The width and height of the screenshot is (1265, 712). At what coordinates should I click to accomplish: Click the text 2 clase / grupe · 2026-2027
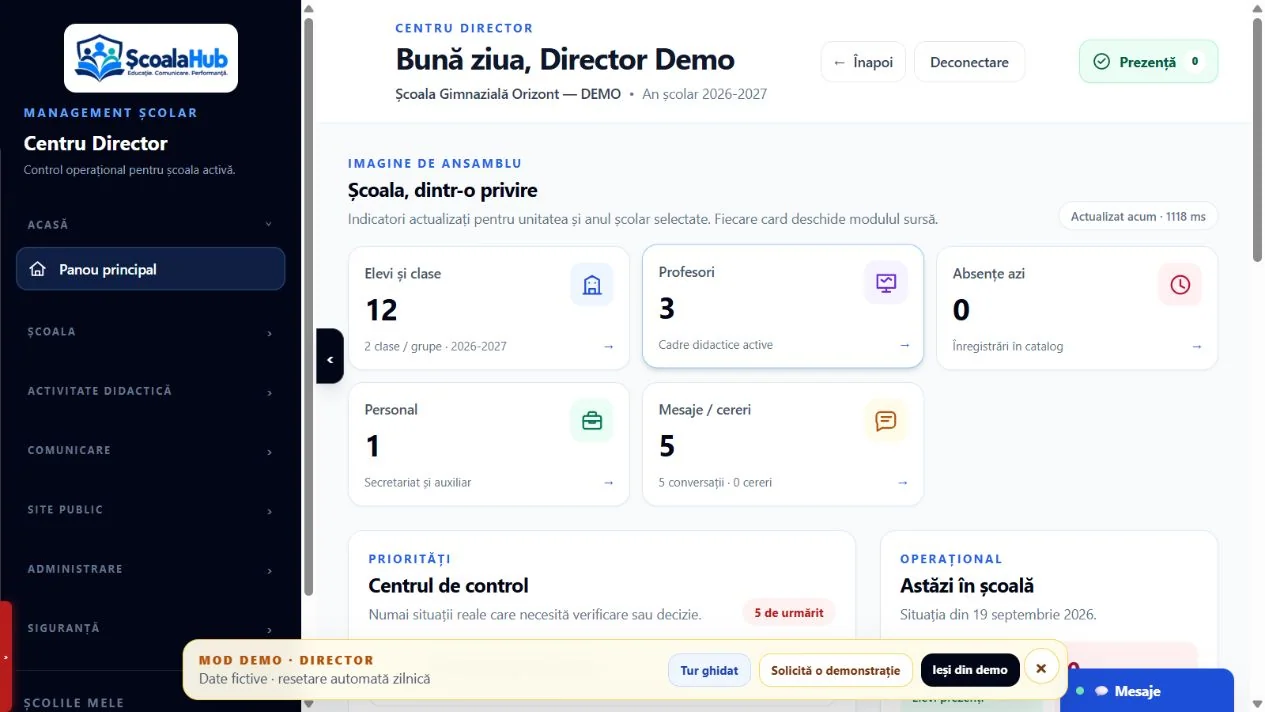435,347
